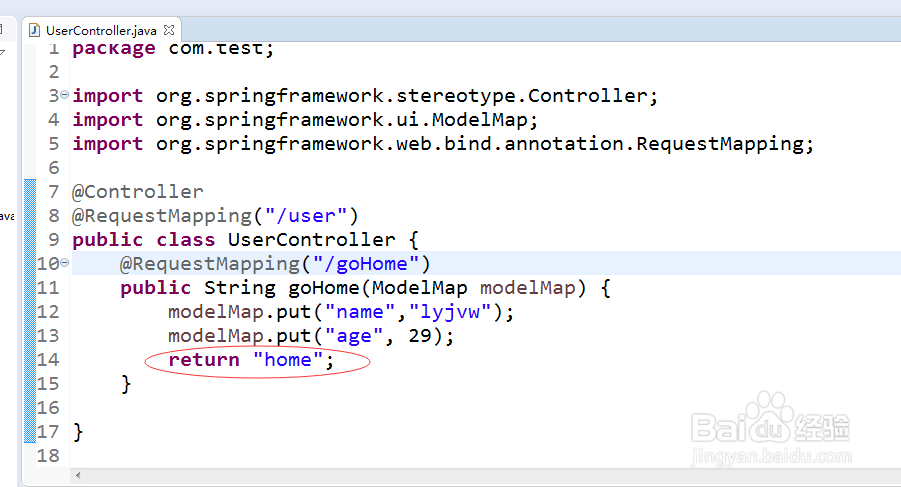Click line number 14 in the gutter
This screenshot has width=901, height=487.
(x=48, y=360)
